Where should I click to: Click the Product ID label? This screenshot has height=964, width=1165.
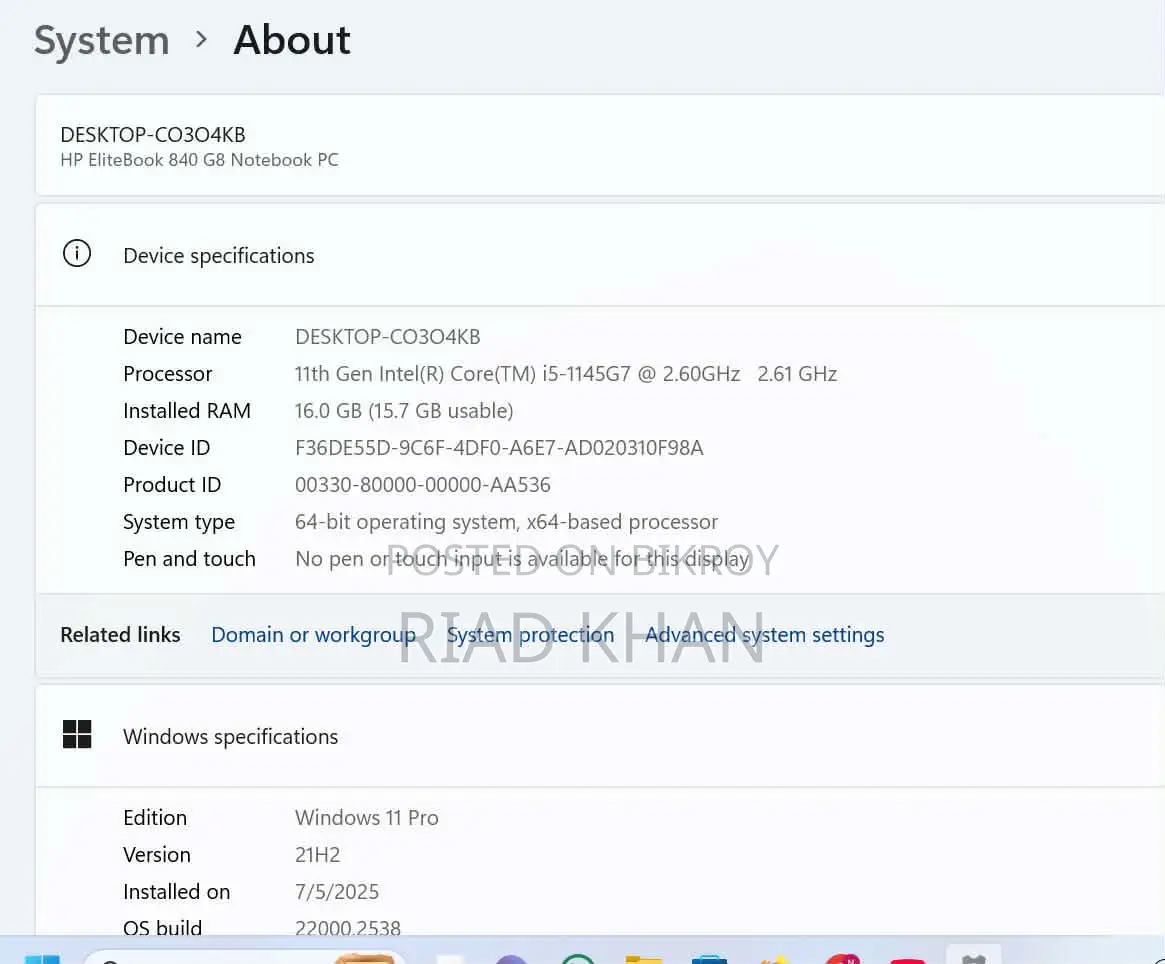pyautogui.click(x=172, y=485)
